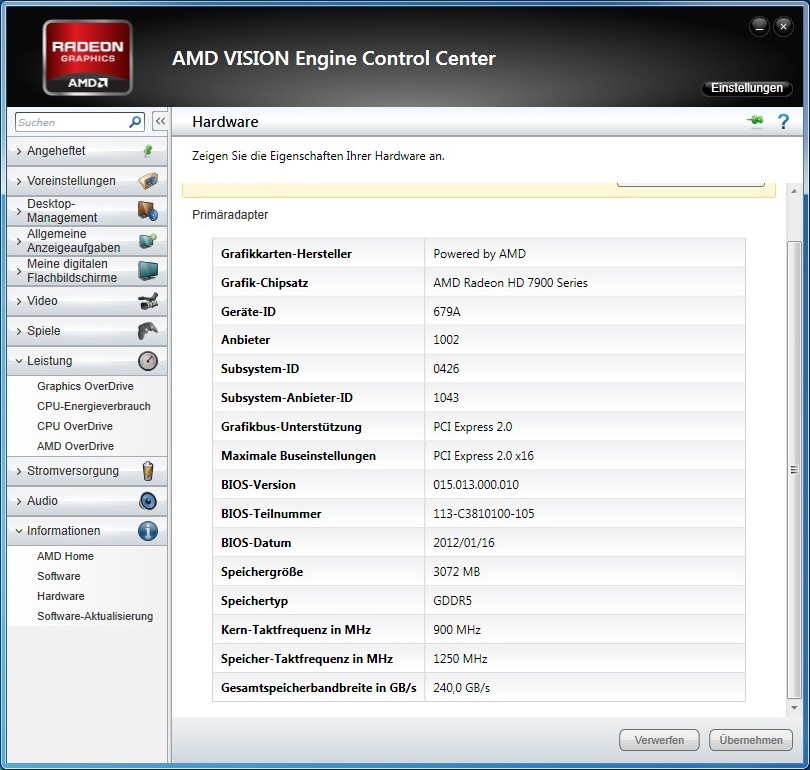Click the scrollbar up arrow
Screen dimensions: 810x770
794,192
